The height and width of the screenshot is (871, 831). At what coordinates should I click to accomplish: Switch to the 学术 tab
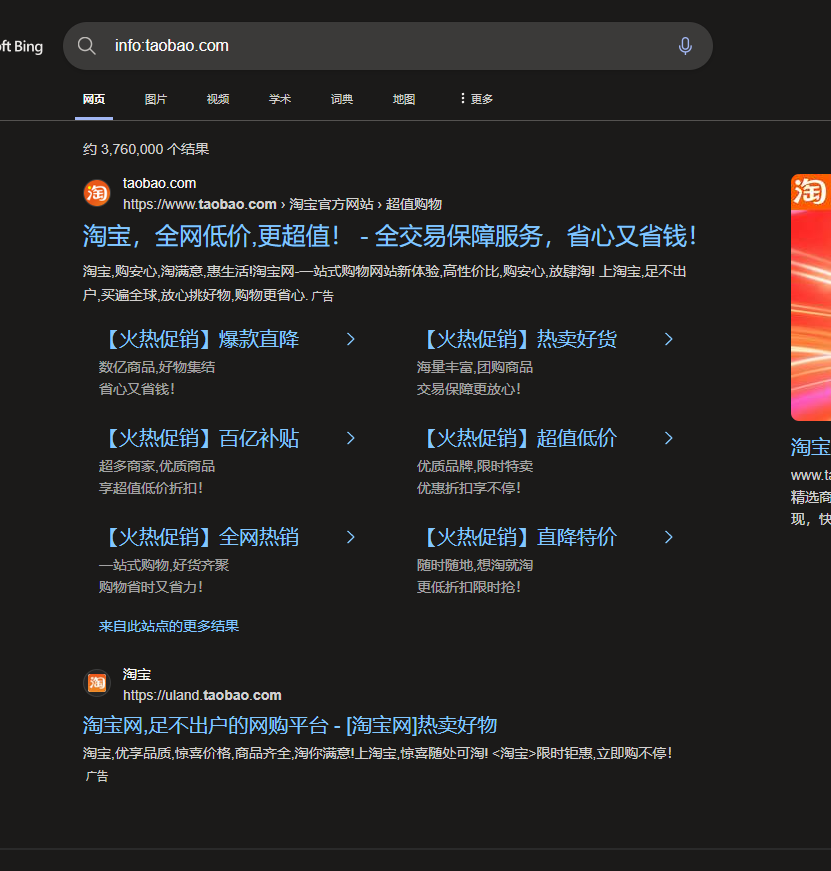(280, 99)
